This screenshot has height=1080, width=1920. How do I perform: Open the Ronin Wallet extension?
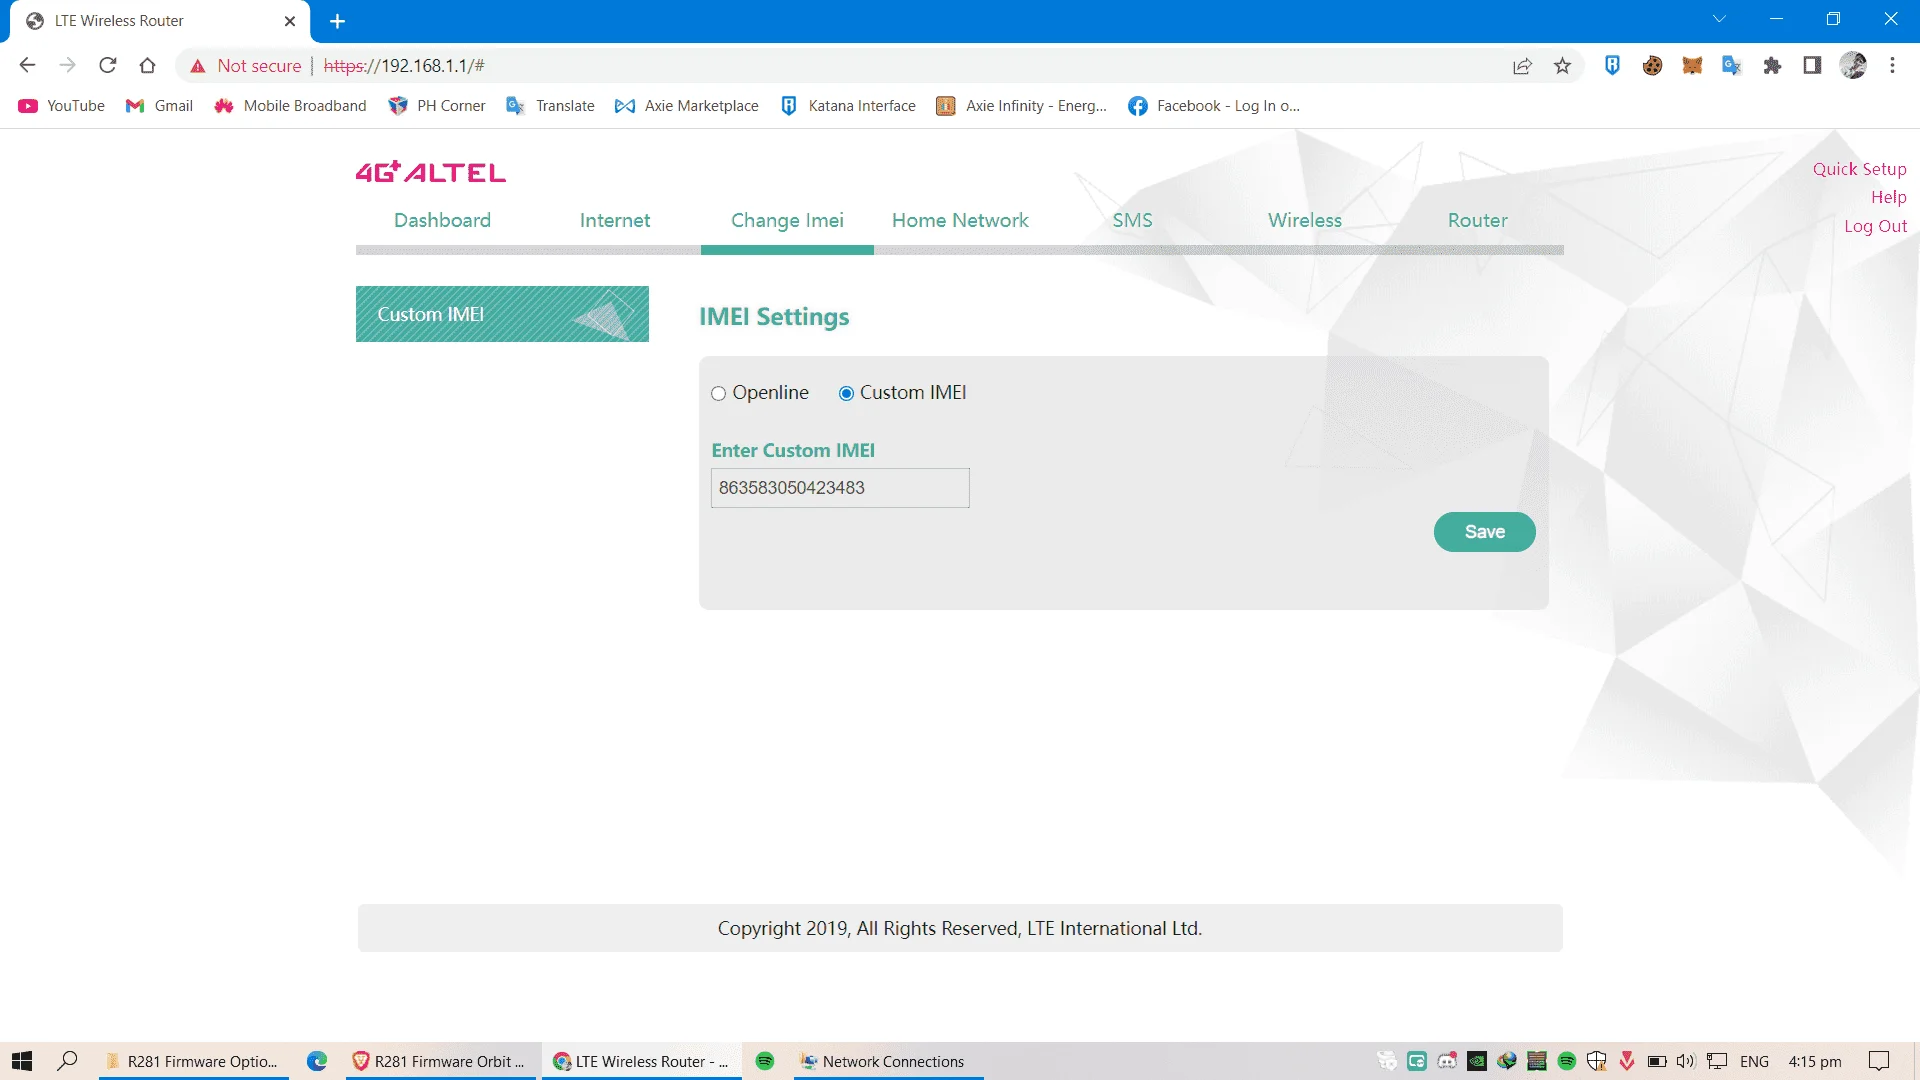coord(1612,66)
